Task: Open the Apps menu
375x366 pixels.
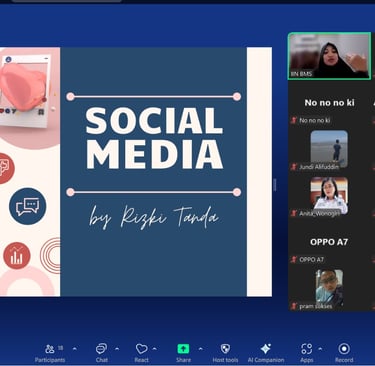Action: [306, 353]
